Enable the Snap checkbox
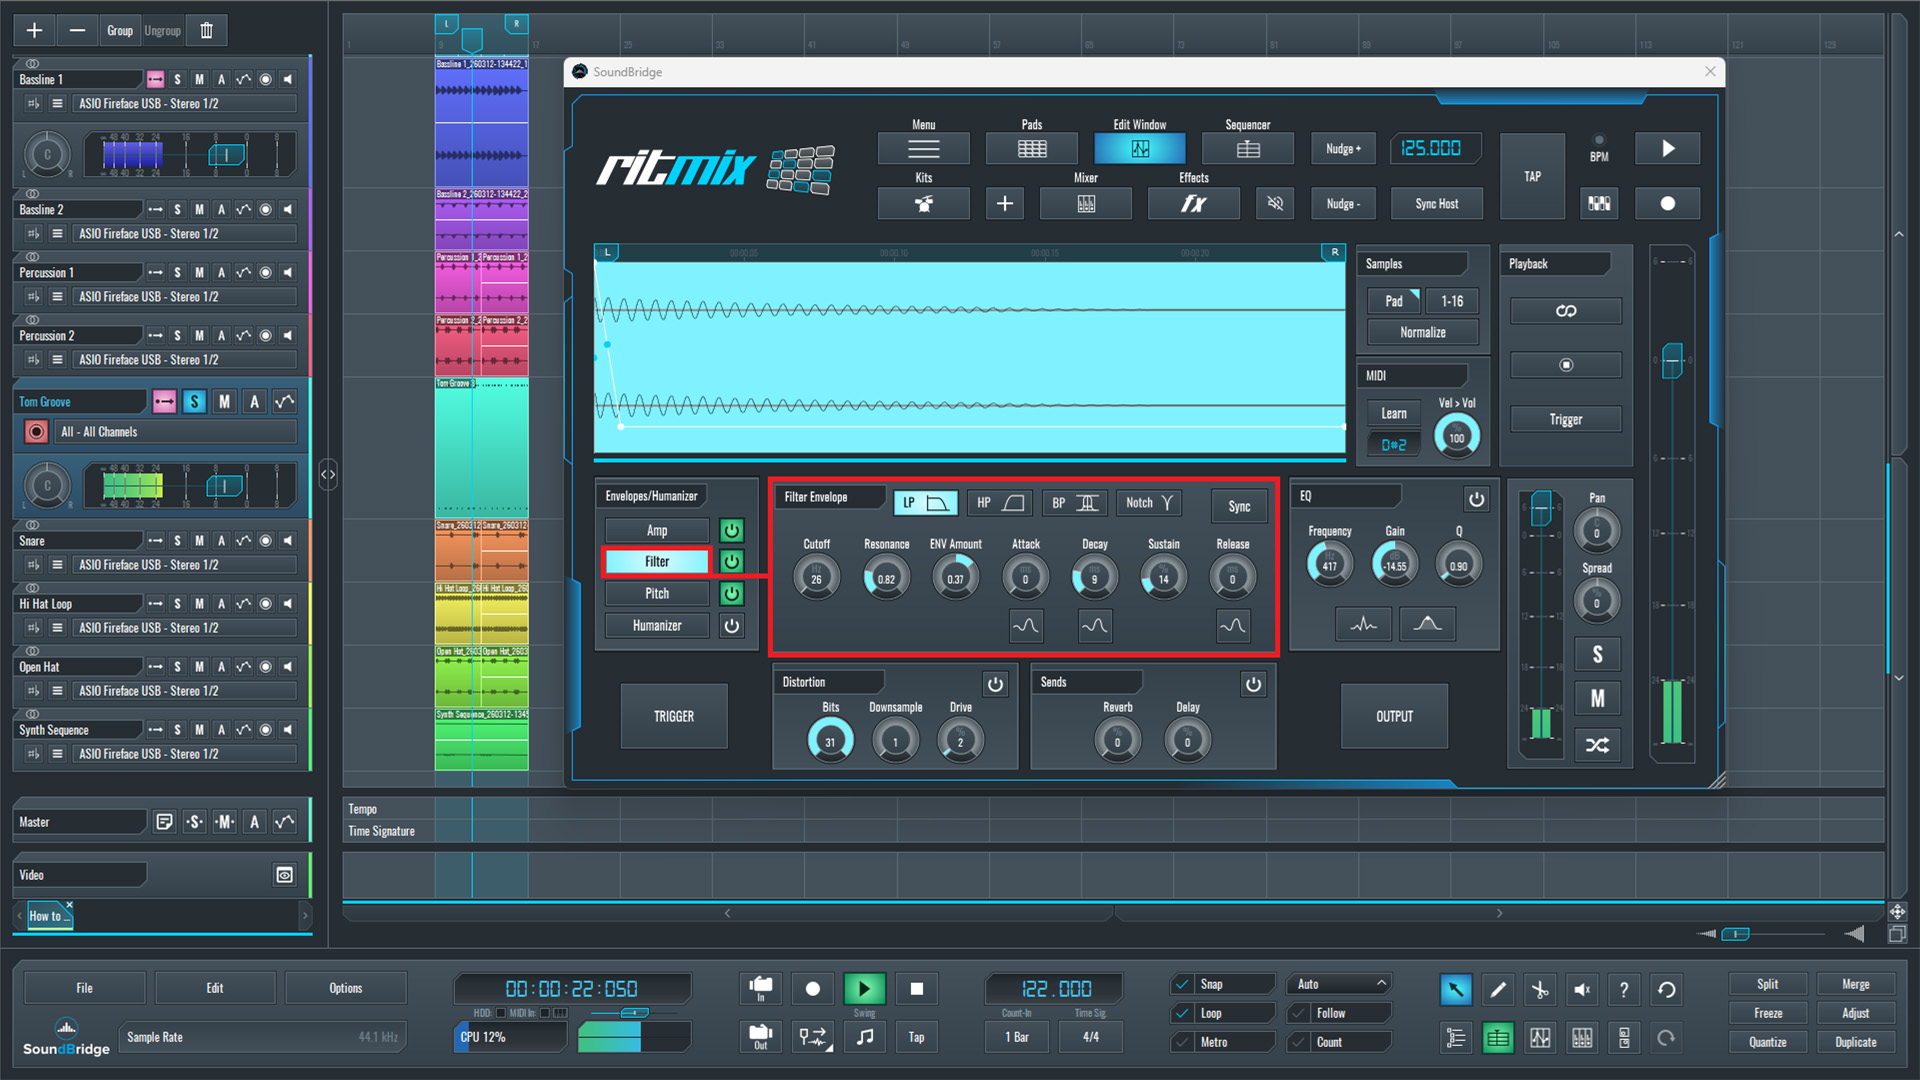 tap(1182, 984)
